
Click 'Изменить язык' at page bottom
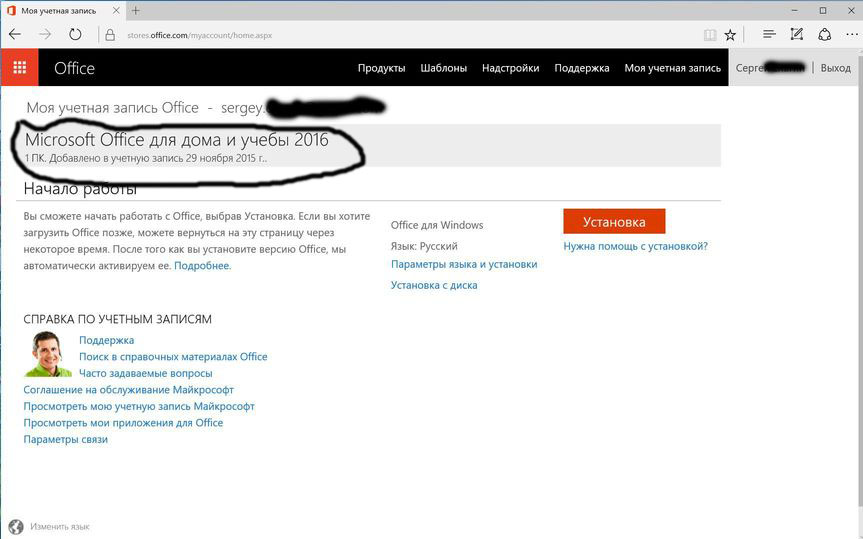[x=59, y=526]
